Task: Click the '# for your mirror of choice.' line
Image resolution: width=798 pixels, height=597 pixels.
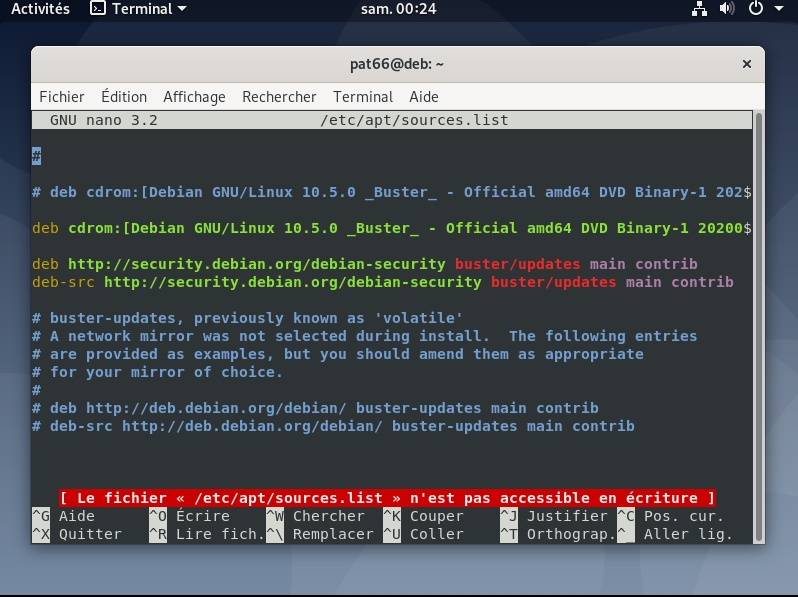Action: pos(157,372)
